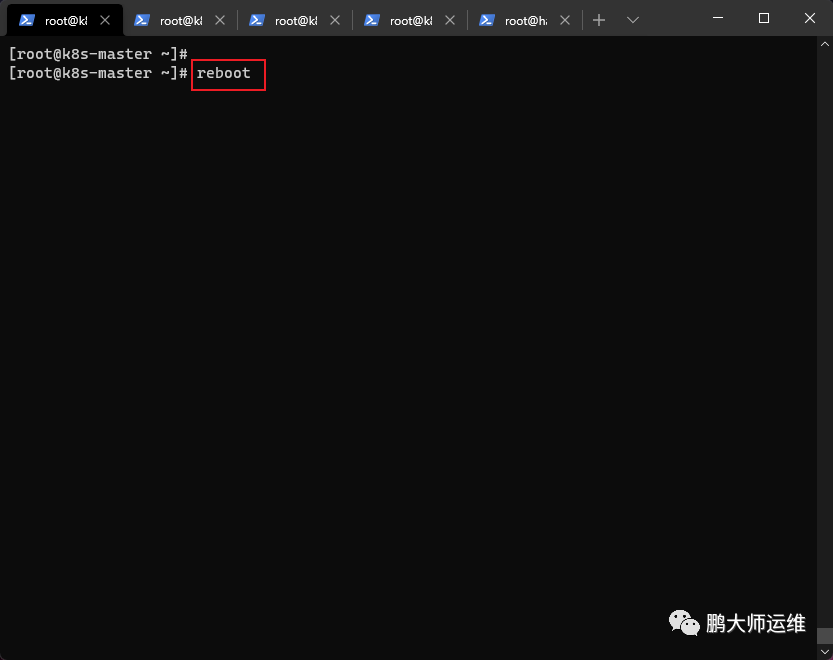The height and width of the screenshot is (660, 833).
Task: Click scrollbar up arrow
Action: click(824, 44)
